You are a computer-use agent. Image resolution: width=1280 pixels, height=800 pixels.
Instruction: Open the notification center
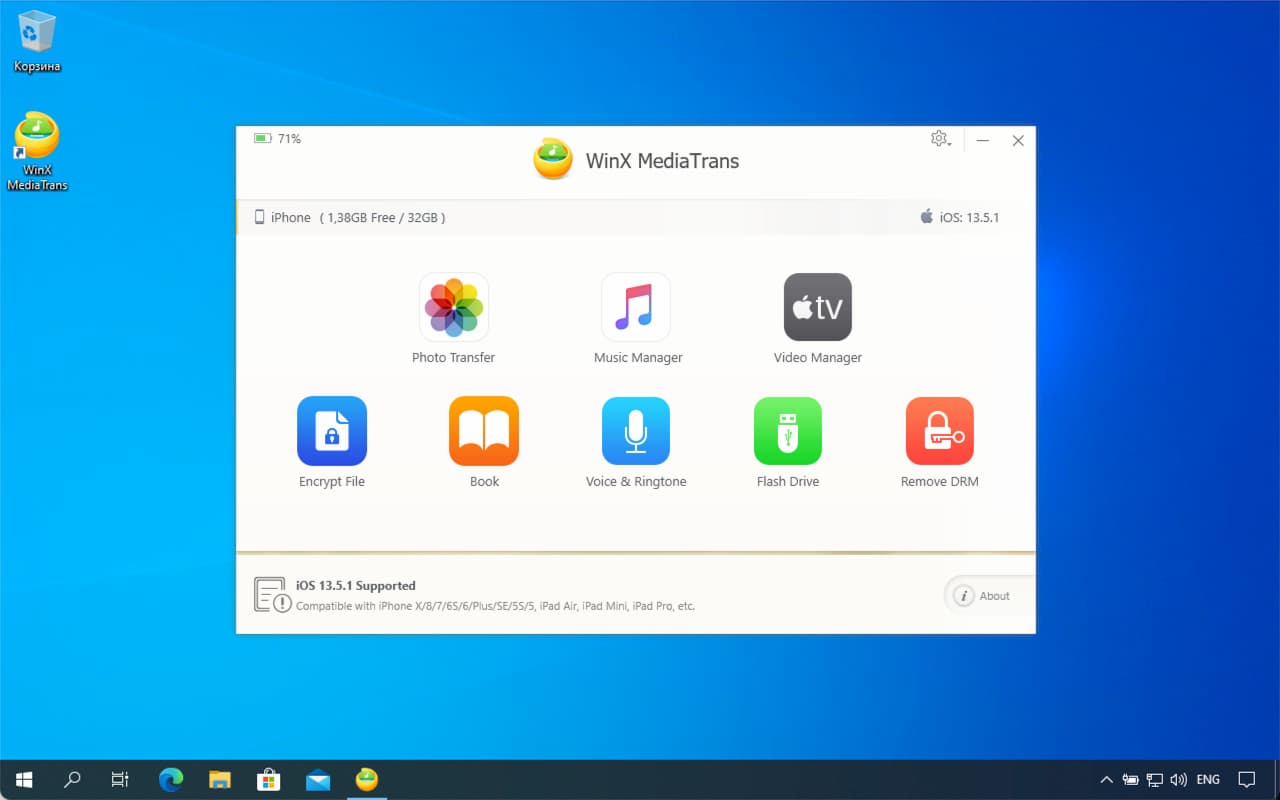(1247, 780)
